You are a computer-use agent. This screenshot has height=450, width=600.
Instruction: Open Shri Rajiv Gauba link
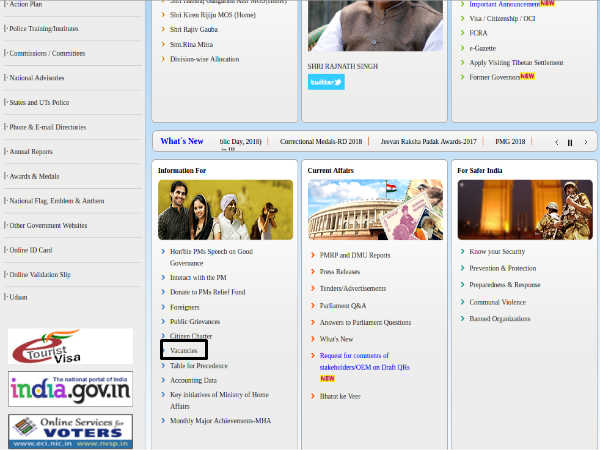click(194, 29)
